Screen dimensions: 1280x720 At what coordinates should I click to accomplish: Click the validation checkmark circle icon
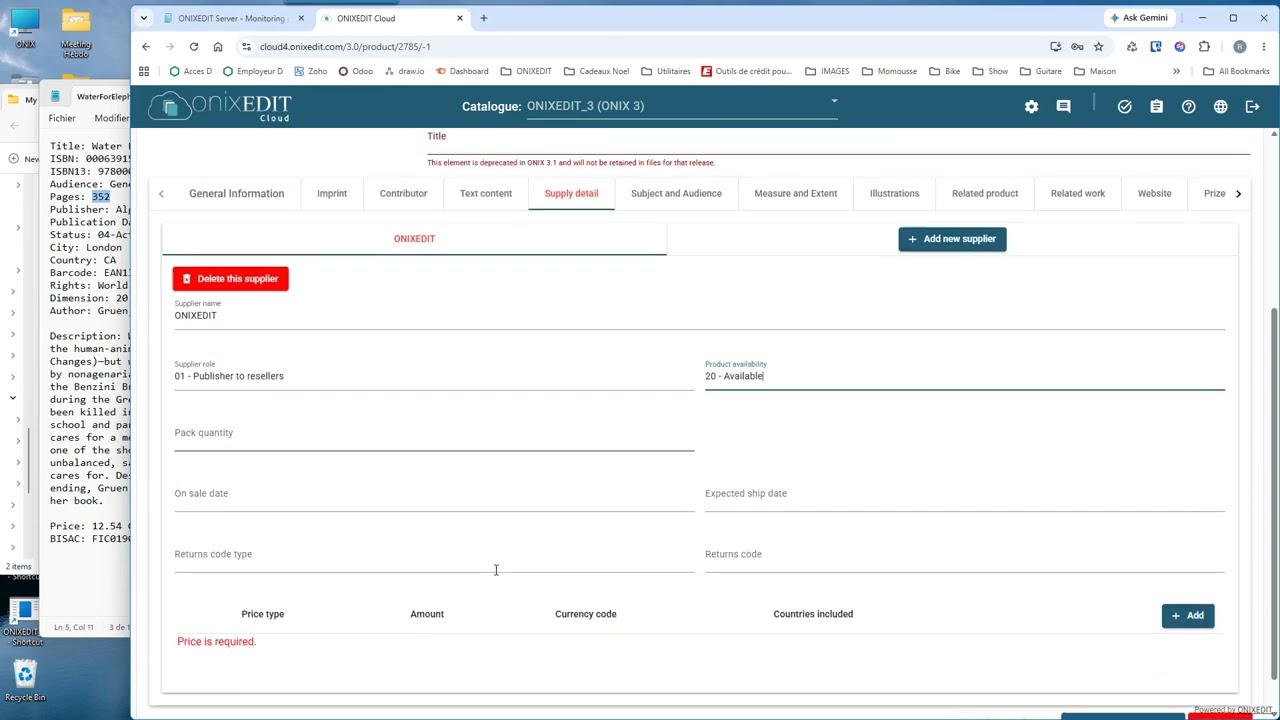tap(1125, 107)
